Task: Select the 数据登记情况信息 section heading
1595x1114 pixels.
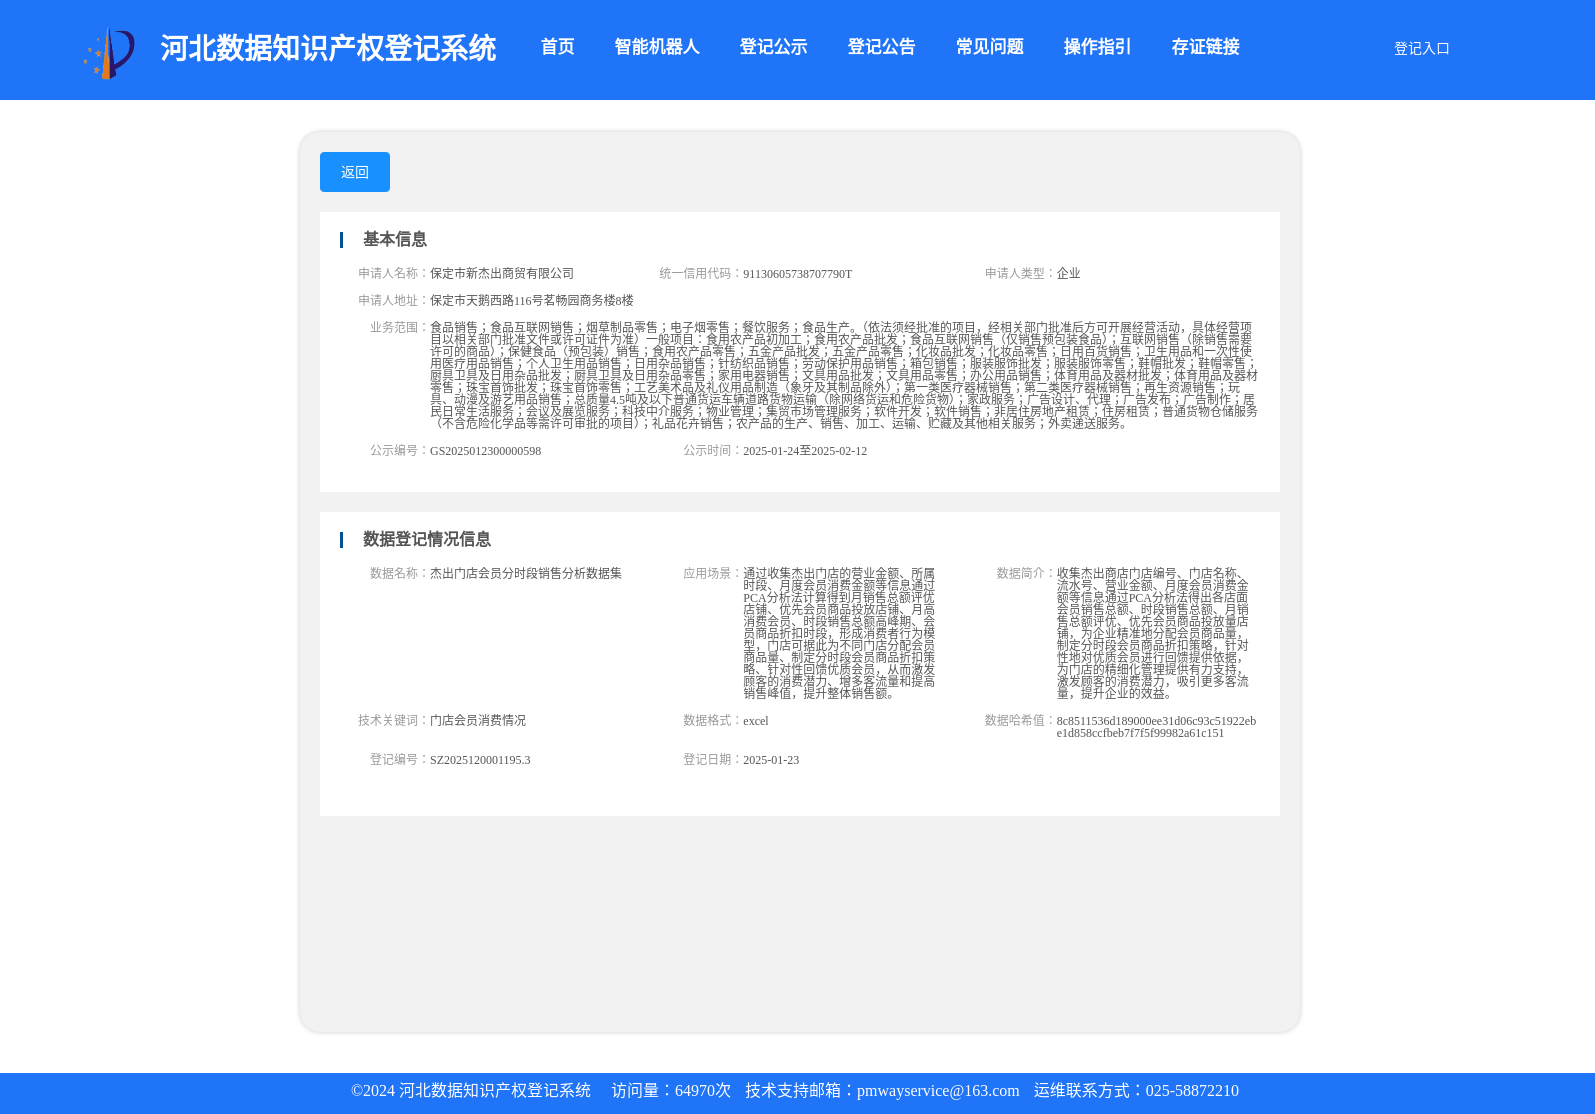Action: tap(427, 539)
